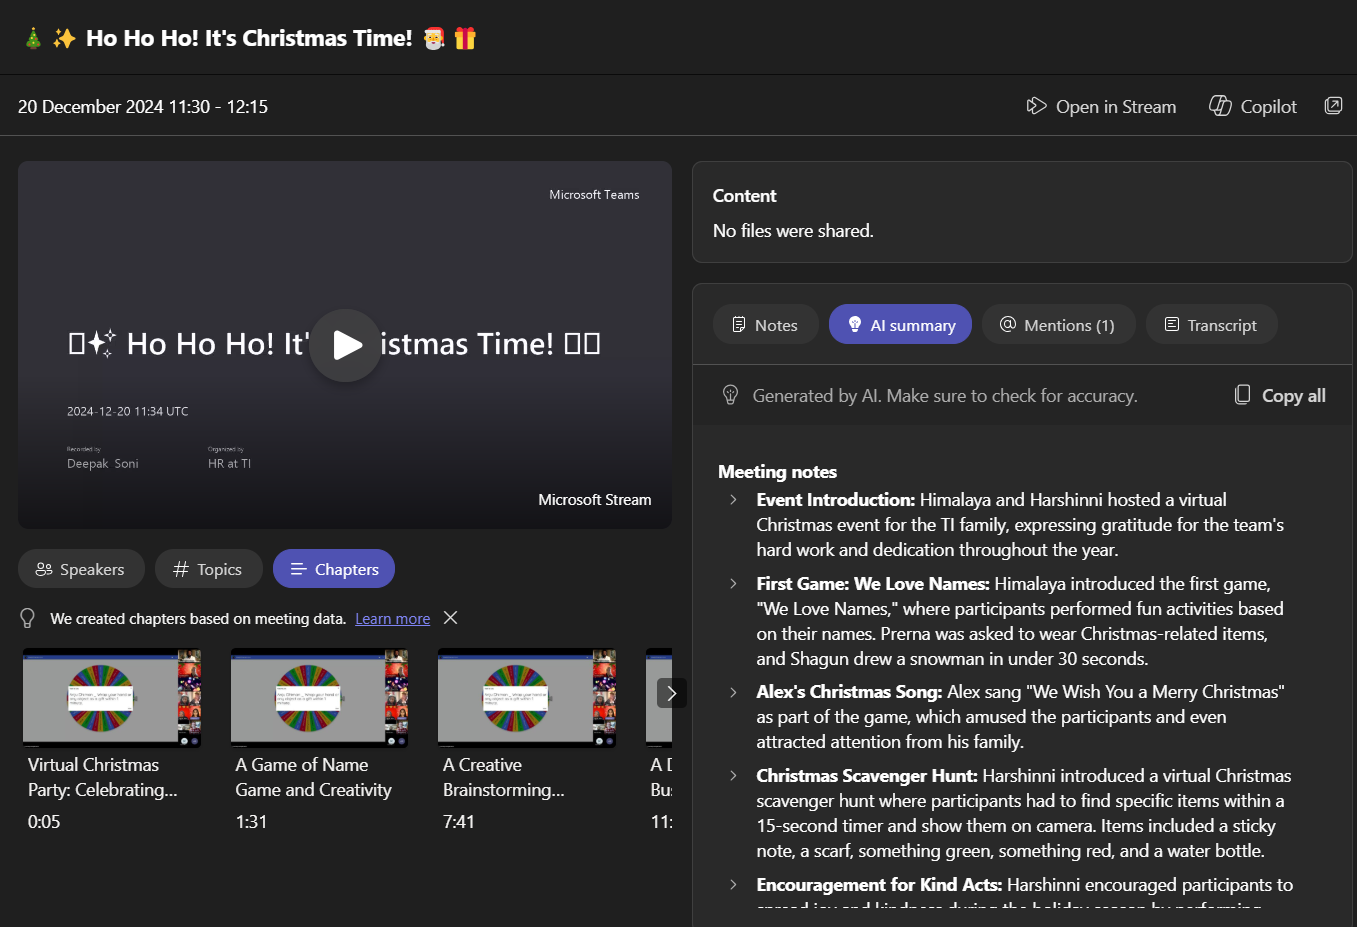Viewport: 1357px width, 927px height.
Task: Click the meeting date and time text
Action: tap(143, 106)
